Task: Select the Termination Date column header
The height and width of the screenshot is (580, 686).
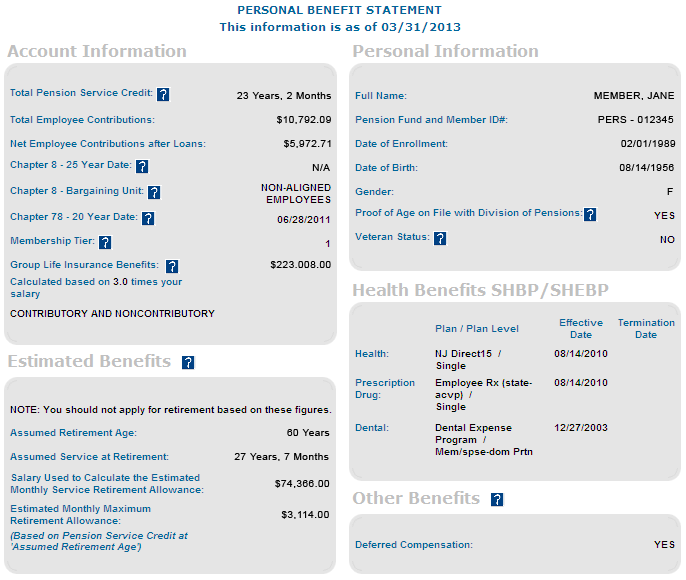Action: [x=646, y=329]
